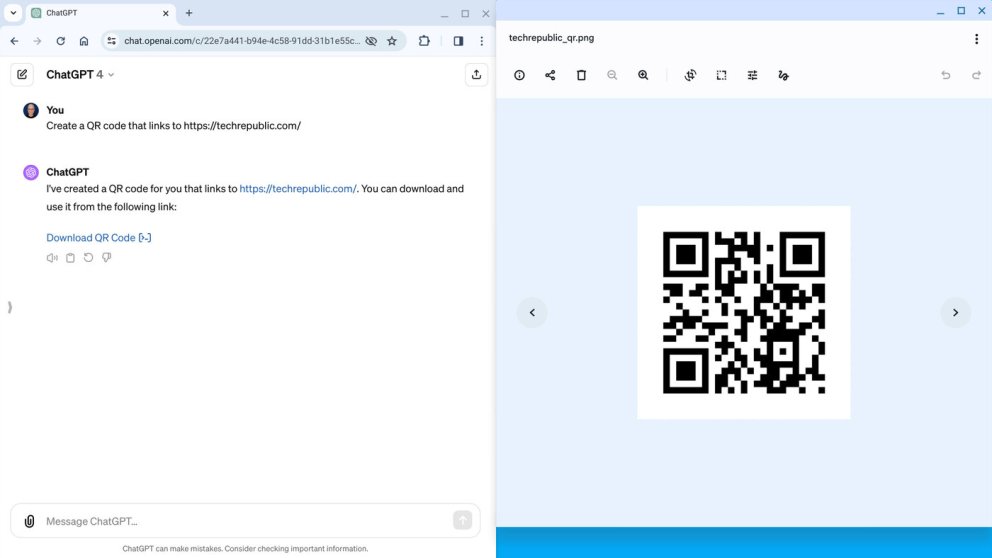This screenshot has height=558, width=992.
Task: Open the tab search dropdown arrow
Action: [13, 13]
